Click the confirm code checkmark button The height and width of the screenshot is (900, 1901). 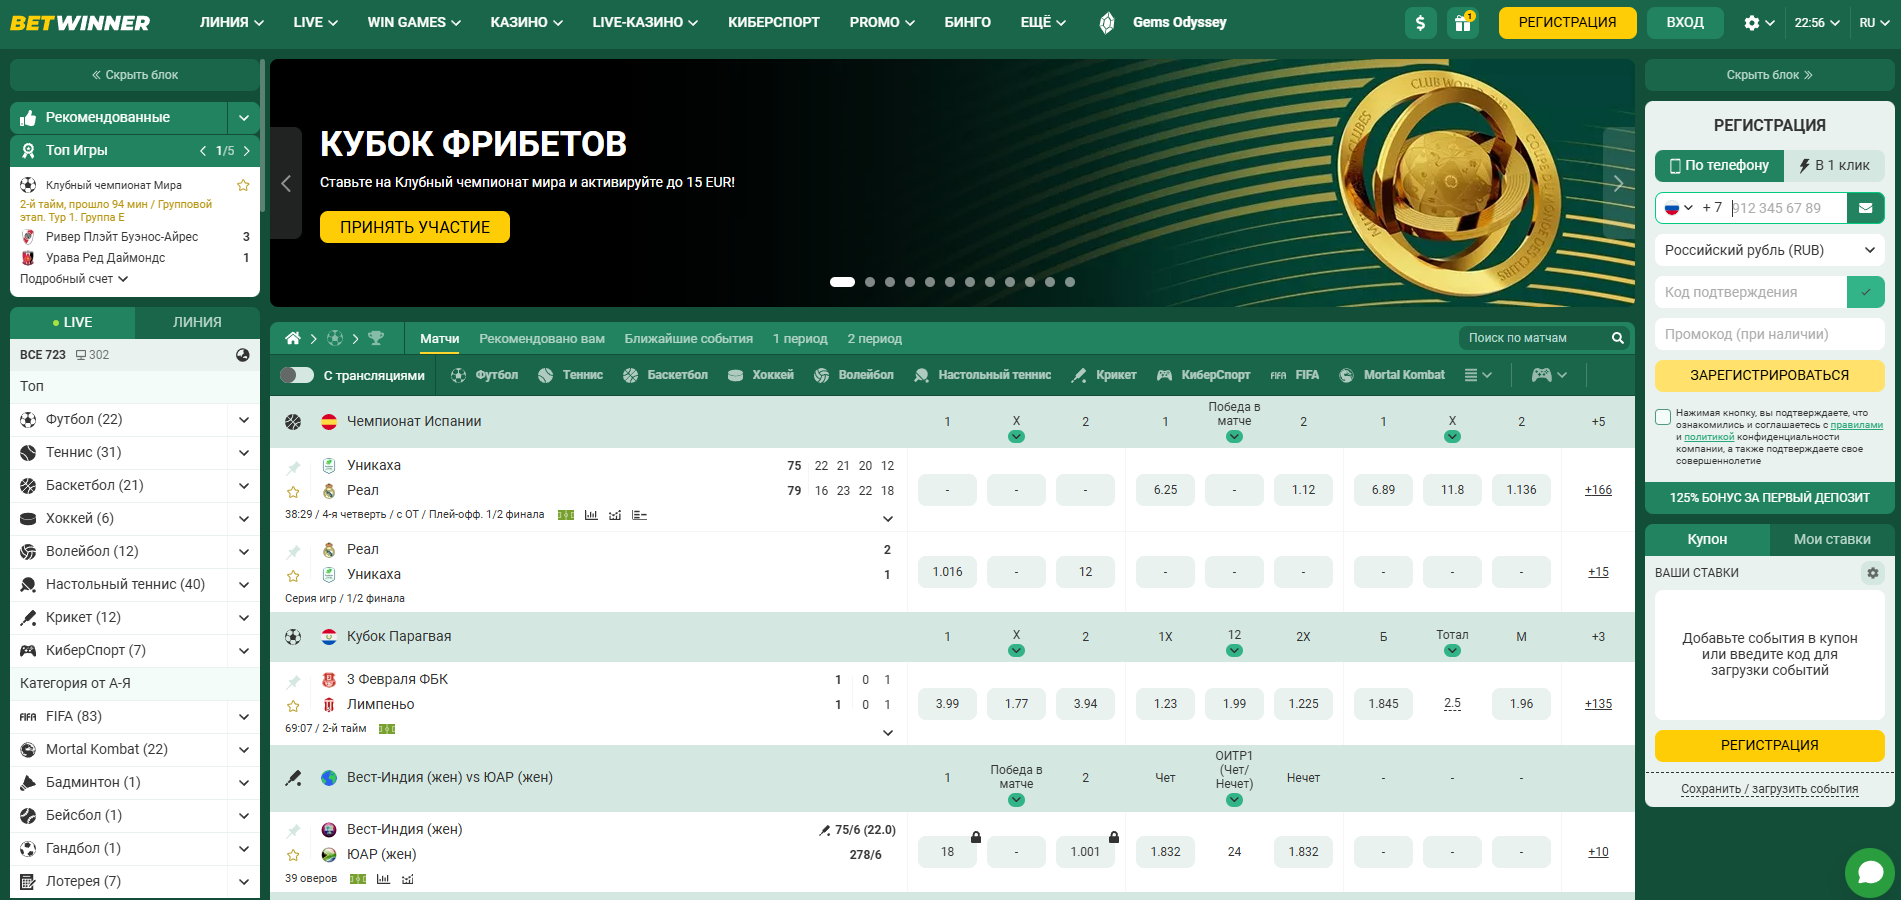(1865, 292)
